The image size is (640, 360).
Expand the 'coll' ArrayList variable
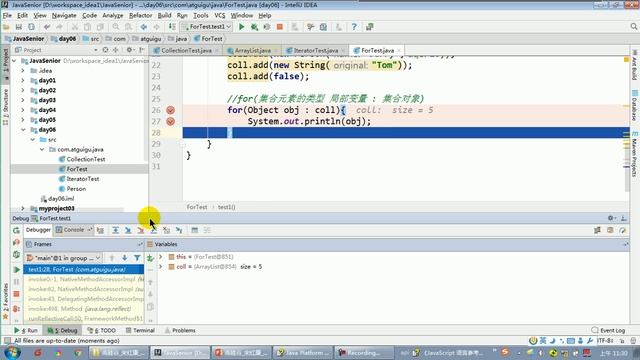pos(161,267)
